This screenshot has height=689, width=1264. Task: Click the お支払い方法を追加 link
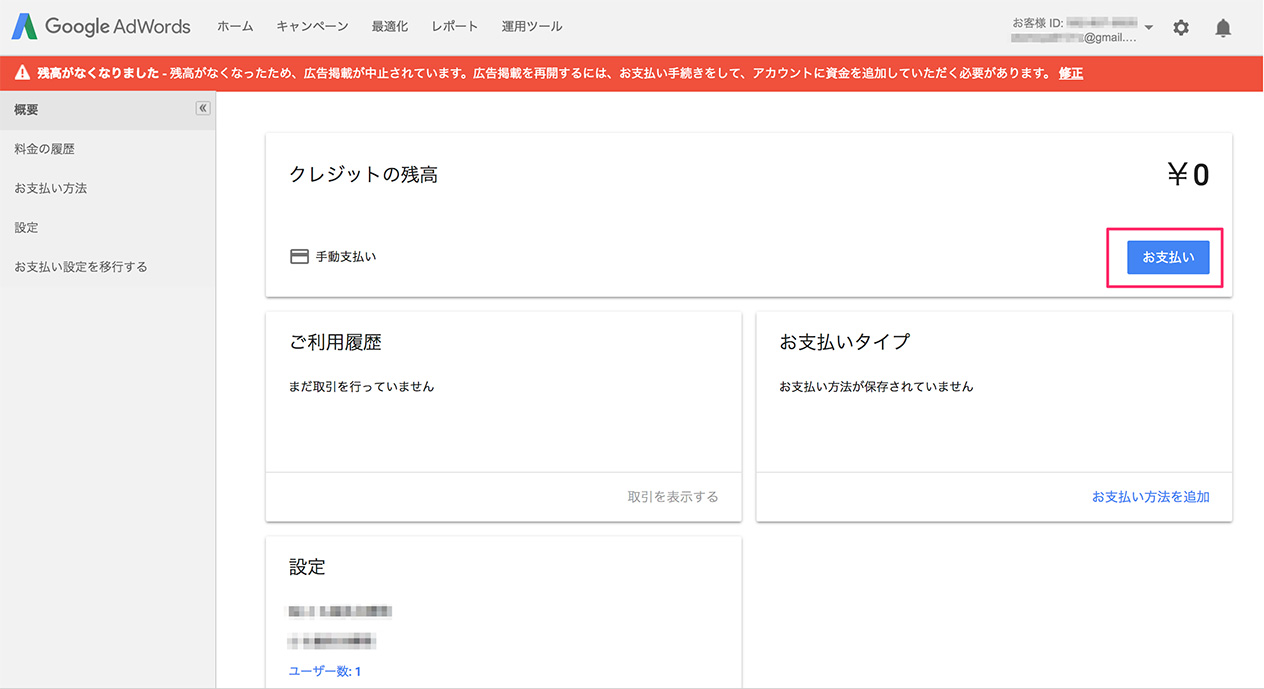click(x=1151, y=496)
